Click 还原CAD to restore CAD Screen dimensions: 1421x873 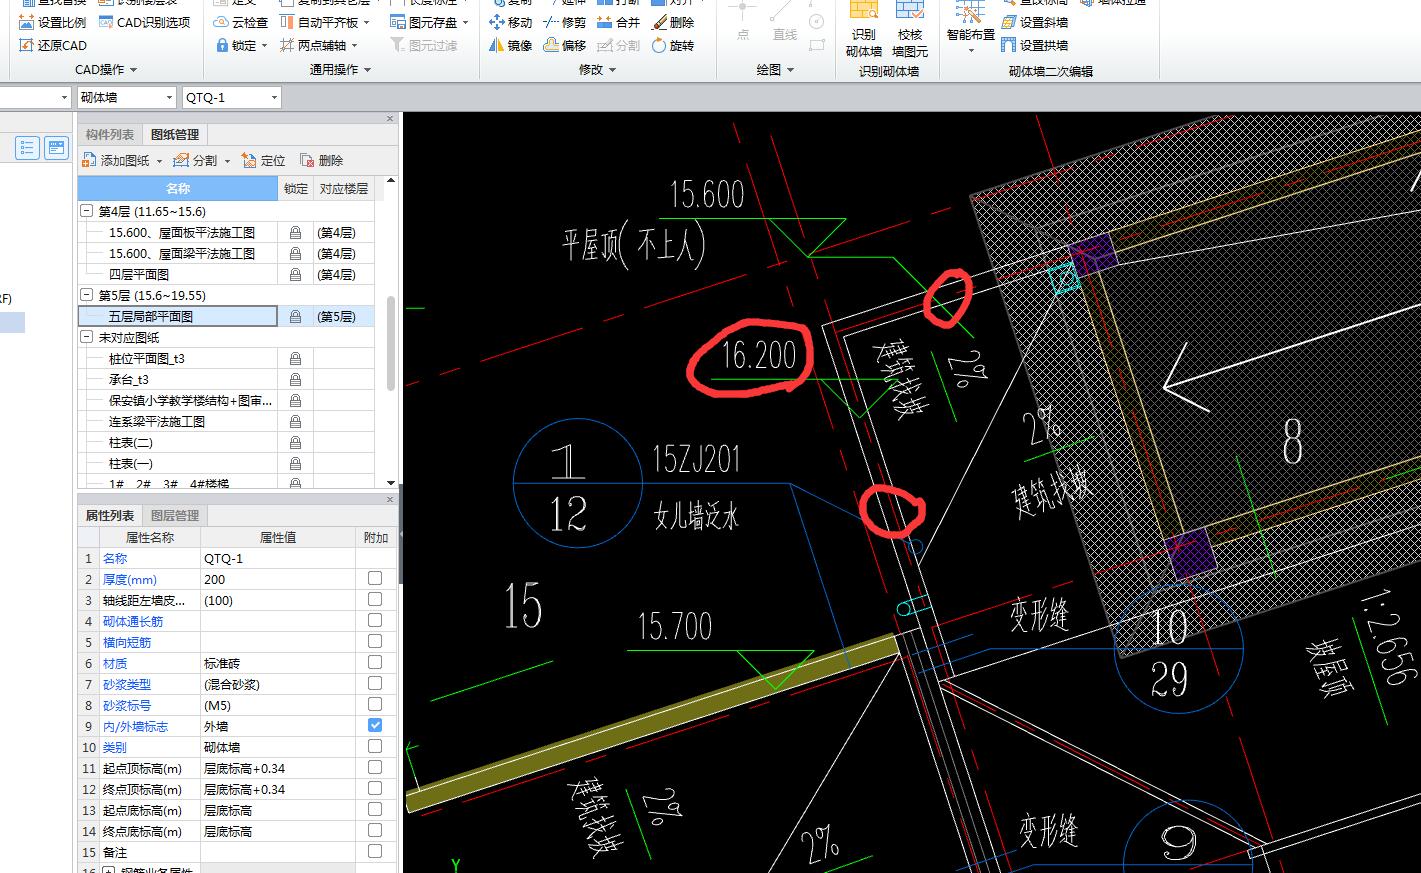[x=52, y=45]
